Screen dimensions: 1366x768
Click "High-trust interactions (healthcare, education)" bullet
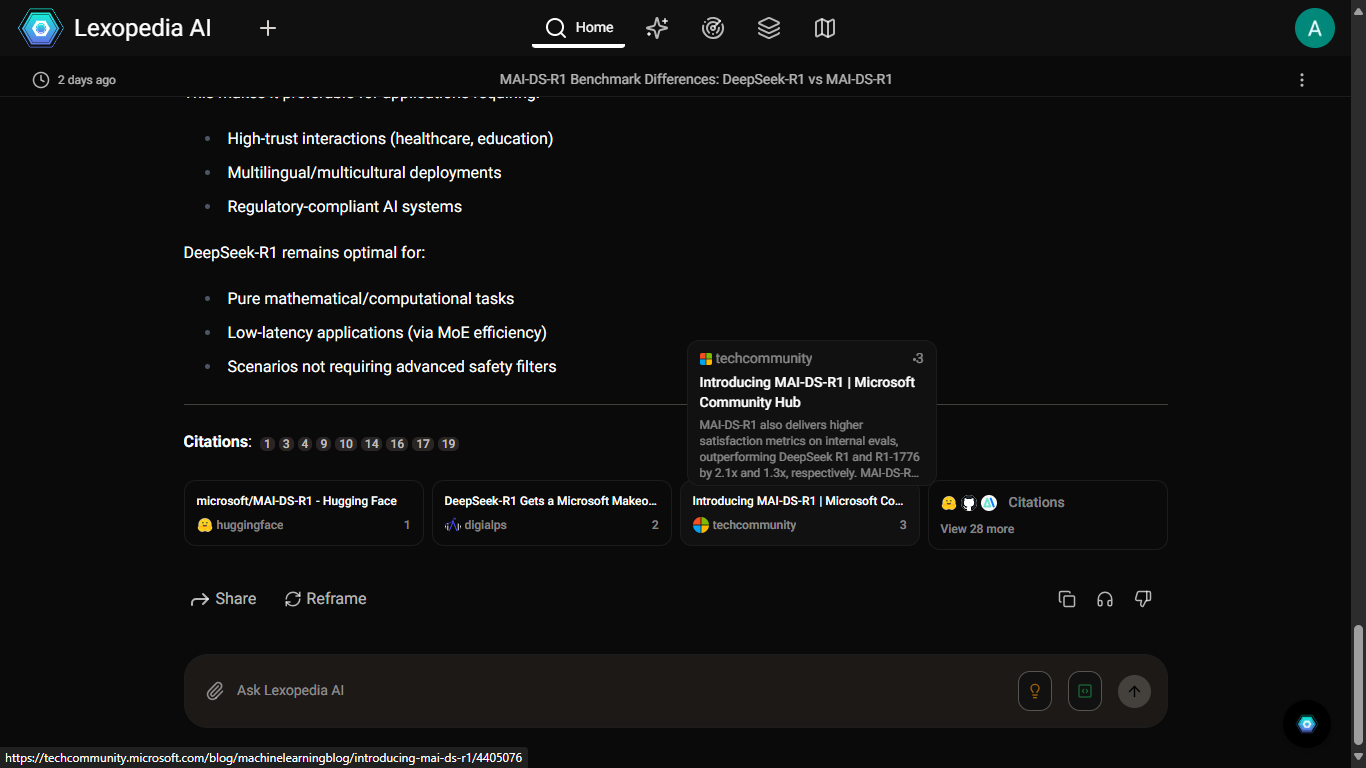(390, 139)
